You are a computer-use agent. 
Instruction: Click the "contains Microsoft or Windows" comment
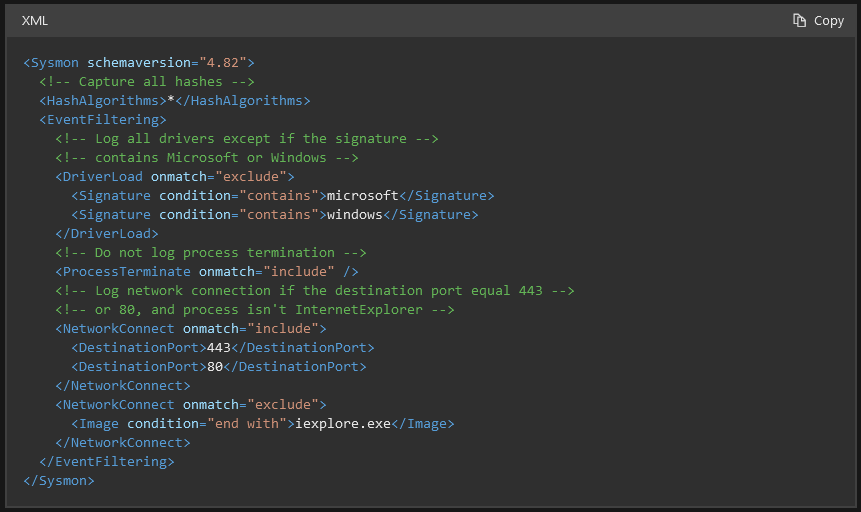pos(207,158)
